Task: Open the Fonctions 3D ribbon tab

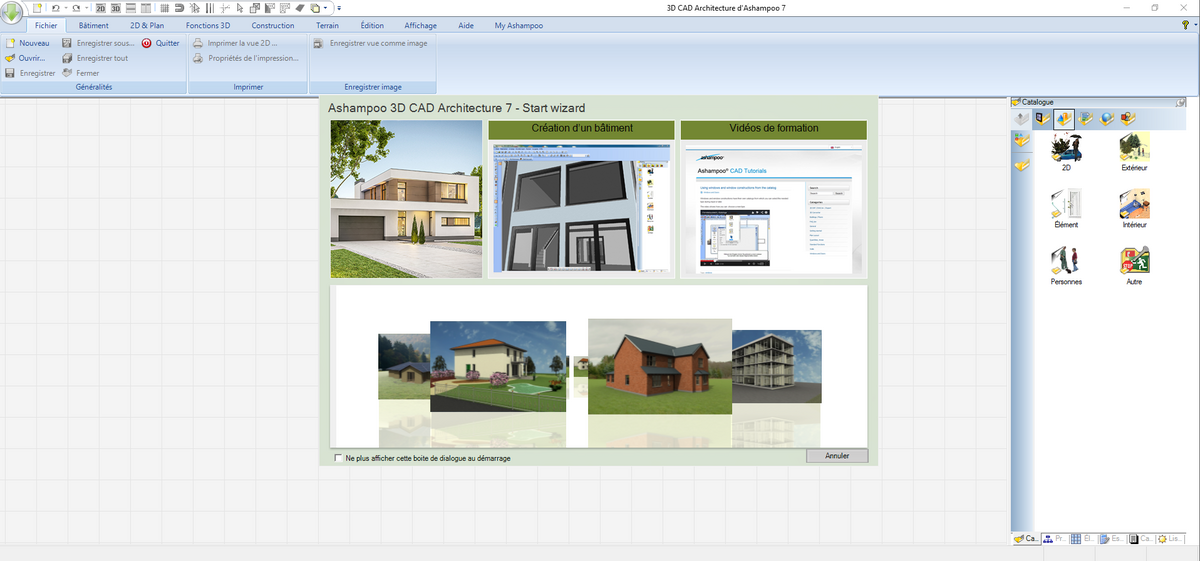Action: click(208, 25)
